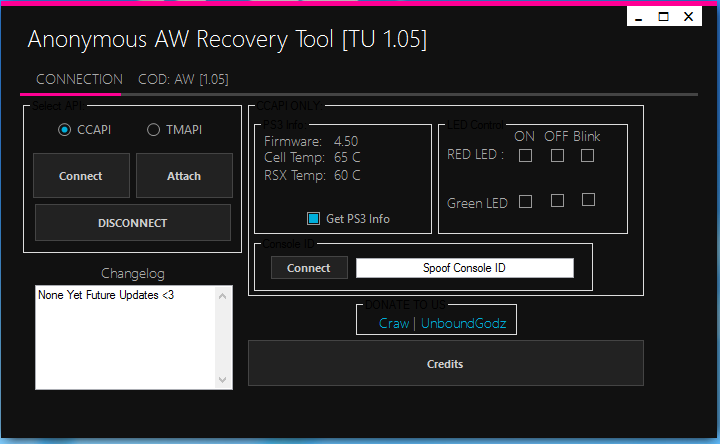The width and height of the screenshot is (720, 444).
Task: Open the UnboundGodz donate link
Action: tap(463, 324)
